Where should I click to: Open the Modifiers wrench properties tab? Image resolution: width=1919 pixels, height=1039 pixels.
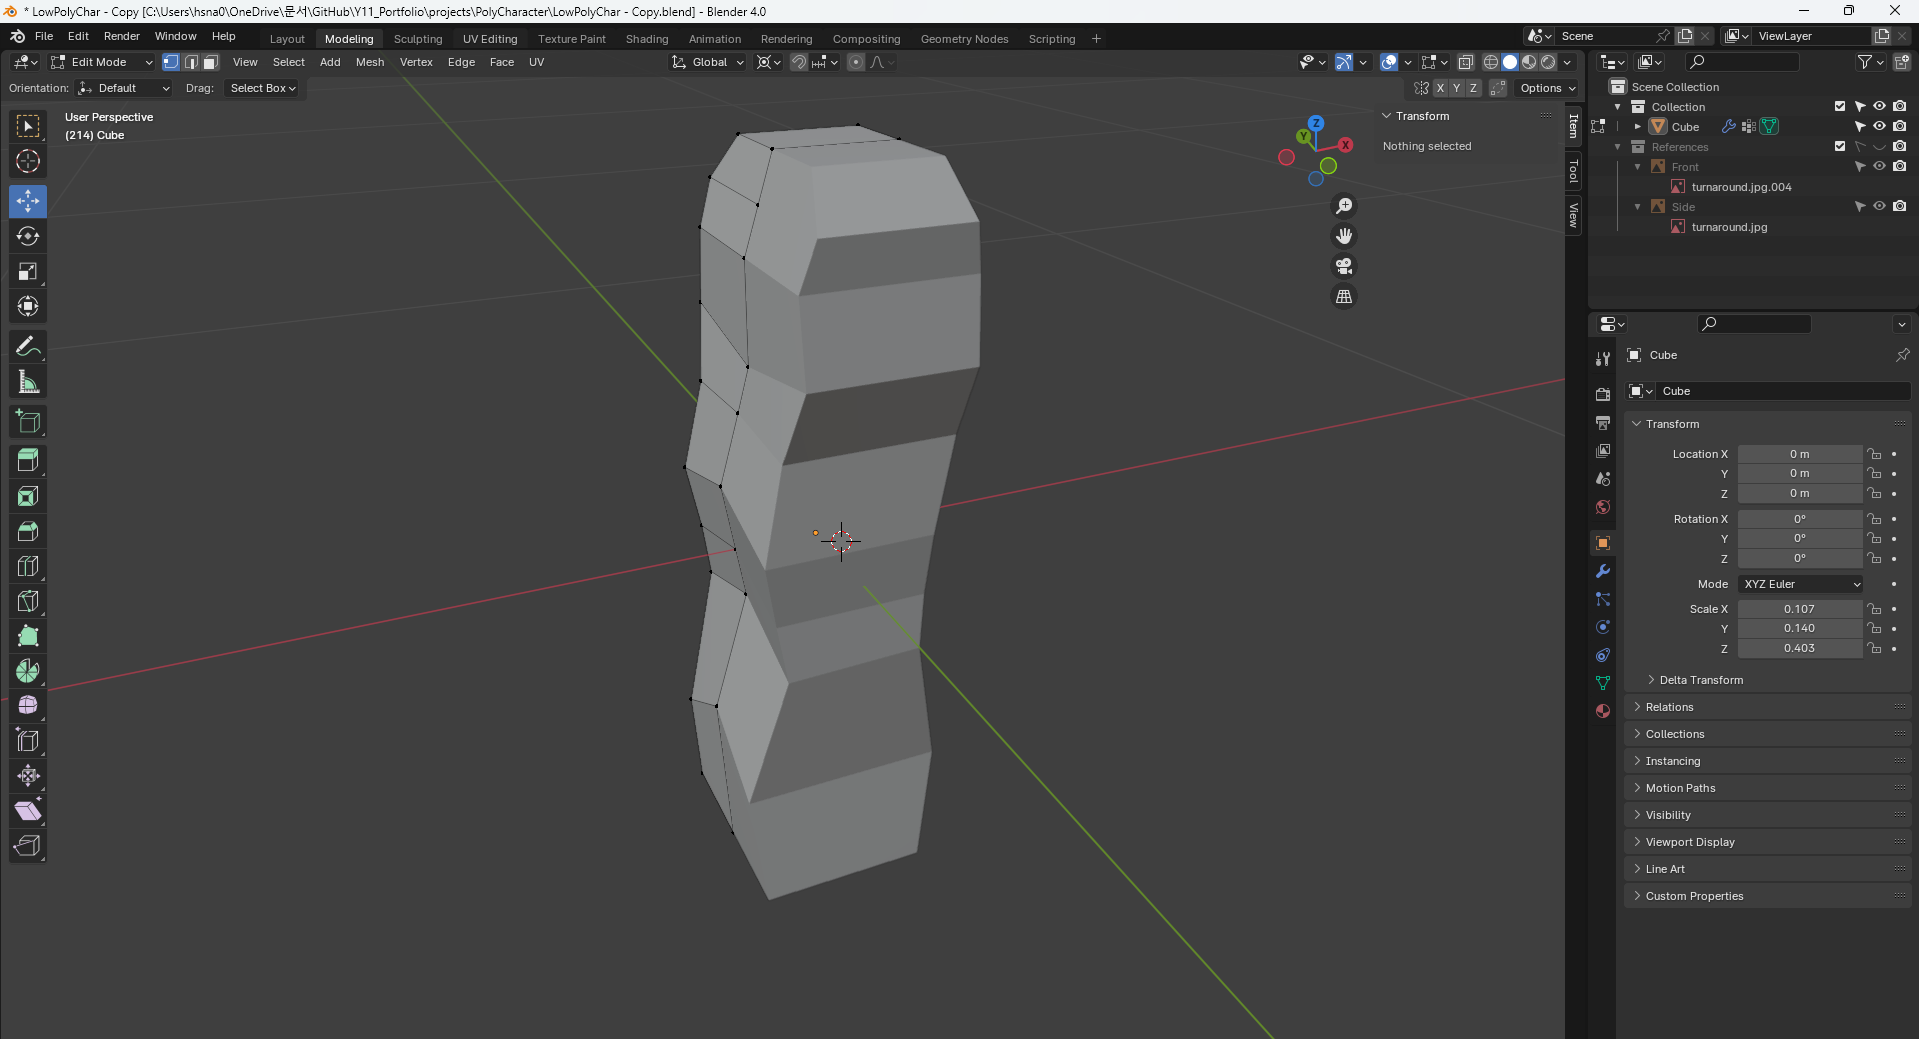[1603, 571]
